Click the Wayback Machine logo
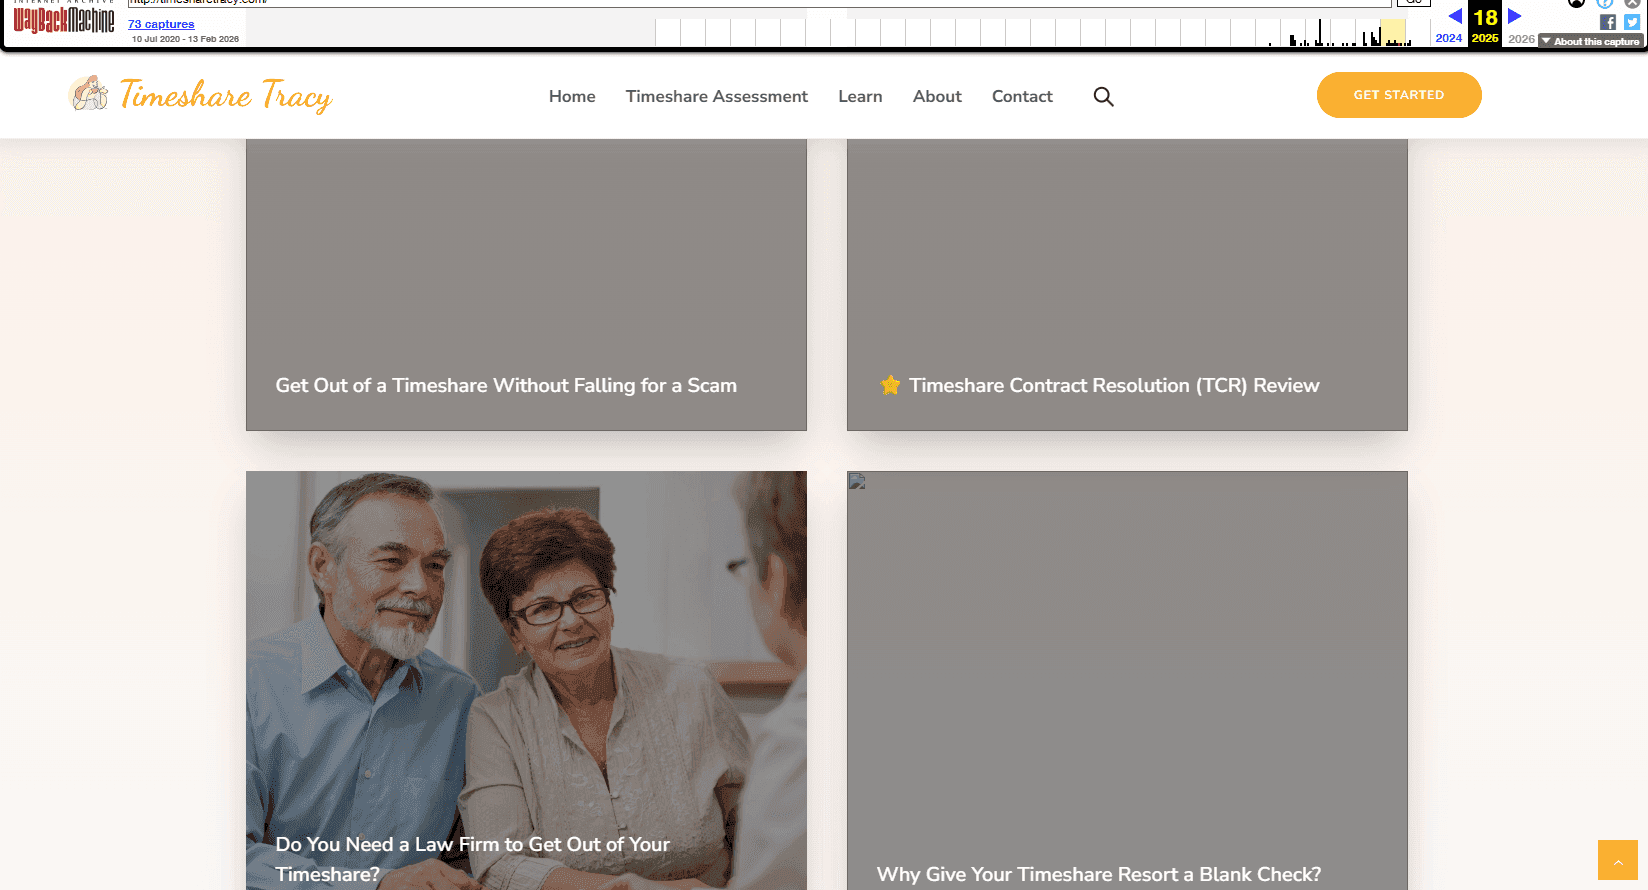 (64, 20)
